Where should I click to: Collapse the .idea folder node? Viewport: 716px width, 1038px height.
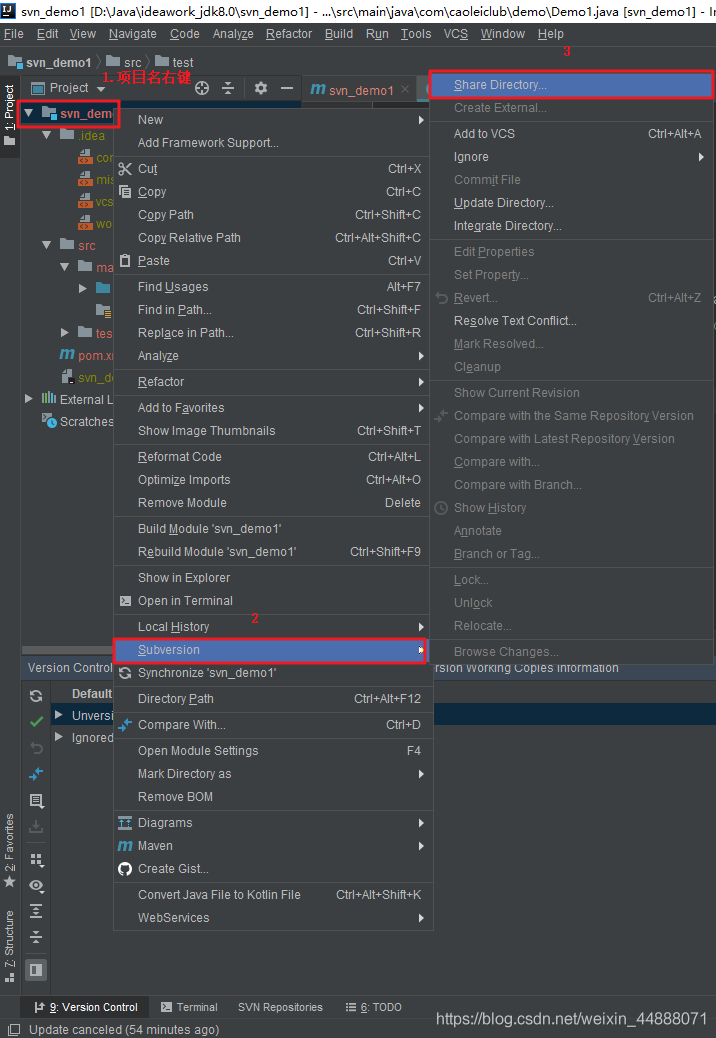coord(46,135)
